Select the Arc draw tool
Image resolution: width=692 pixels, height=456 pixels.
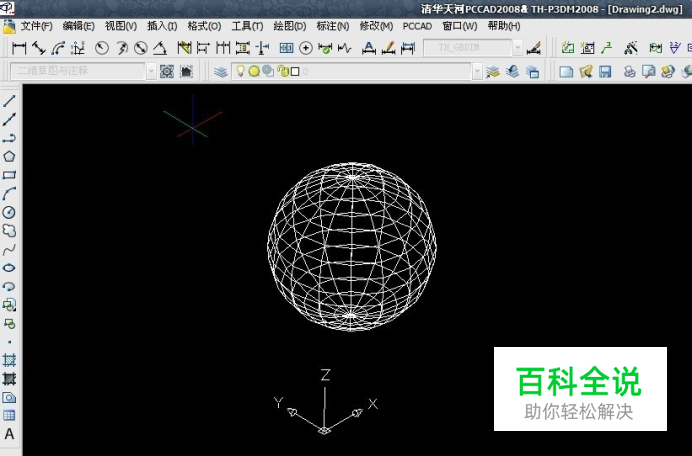(x=9, y=193)
